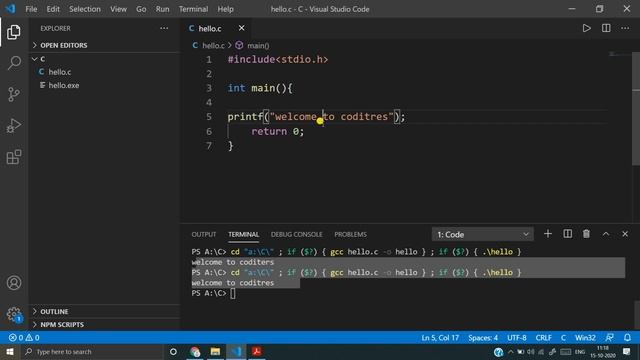The width and height of the screenshot is (640, 360).
Task: Open the Extensions view
Action: tap(14, 157)
